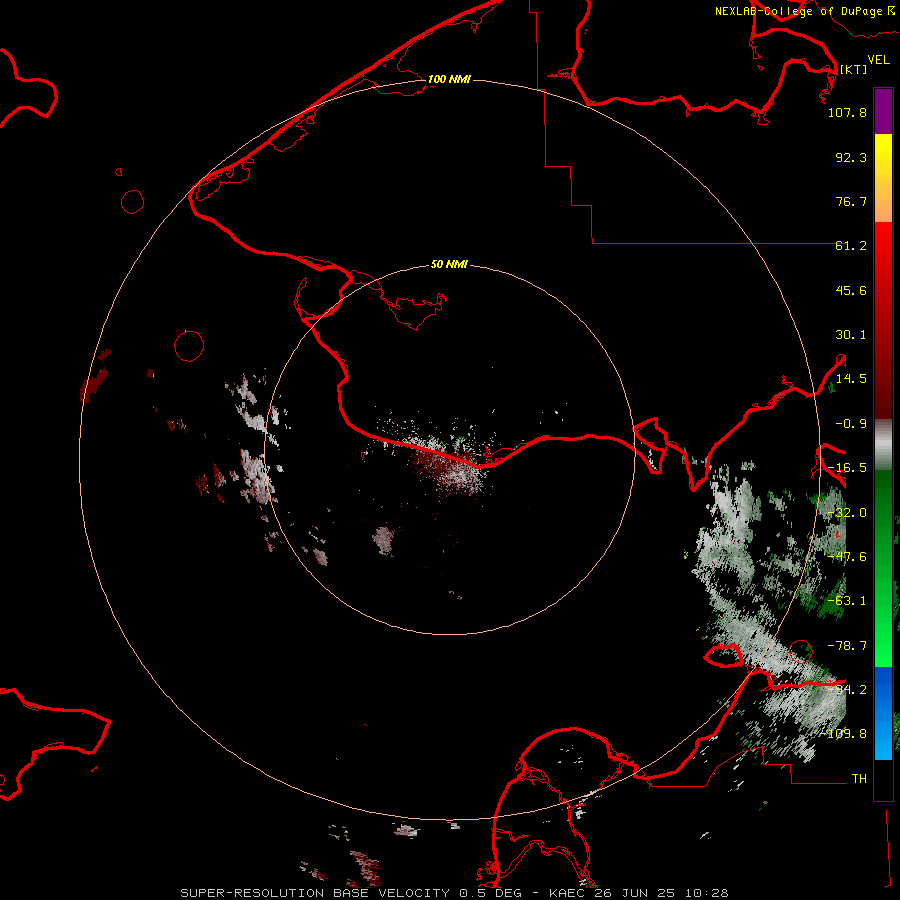900x900 pixels.
Task: Click the purple segment of the color bar
Action: coord(883,111)
